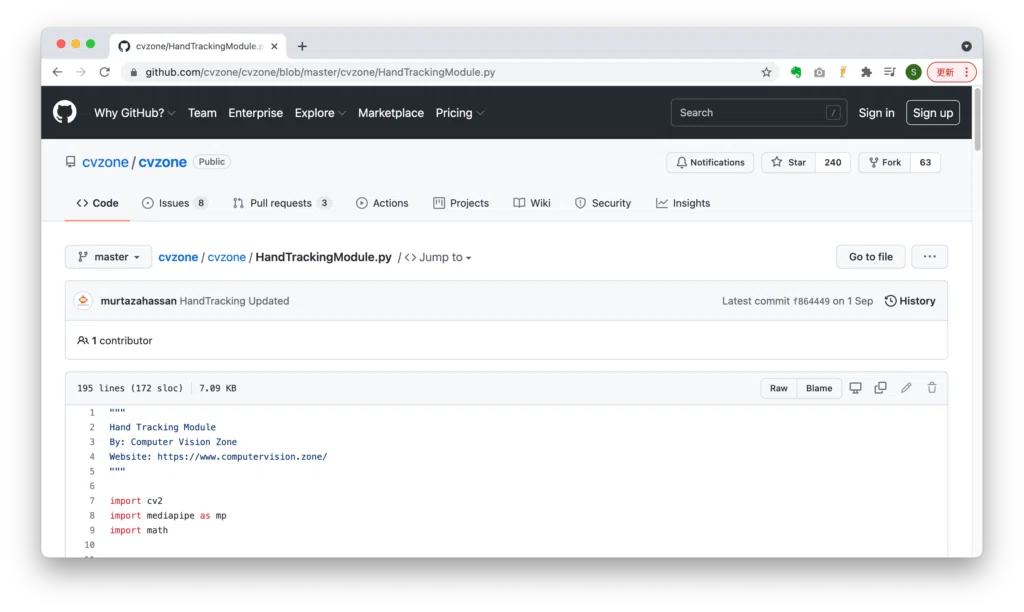
Task: Open the master branch dropdown
Action: point(108,257)
